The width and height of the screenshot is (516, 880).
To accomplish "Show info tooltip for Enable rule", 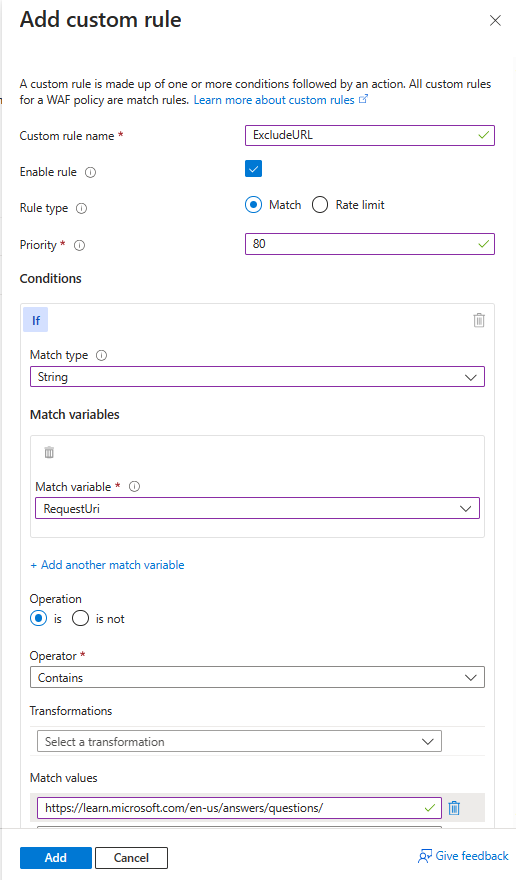I will click(90, 172).
